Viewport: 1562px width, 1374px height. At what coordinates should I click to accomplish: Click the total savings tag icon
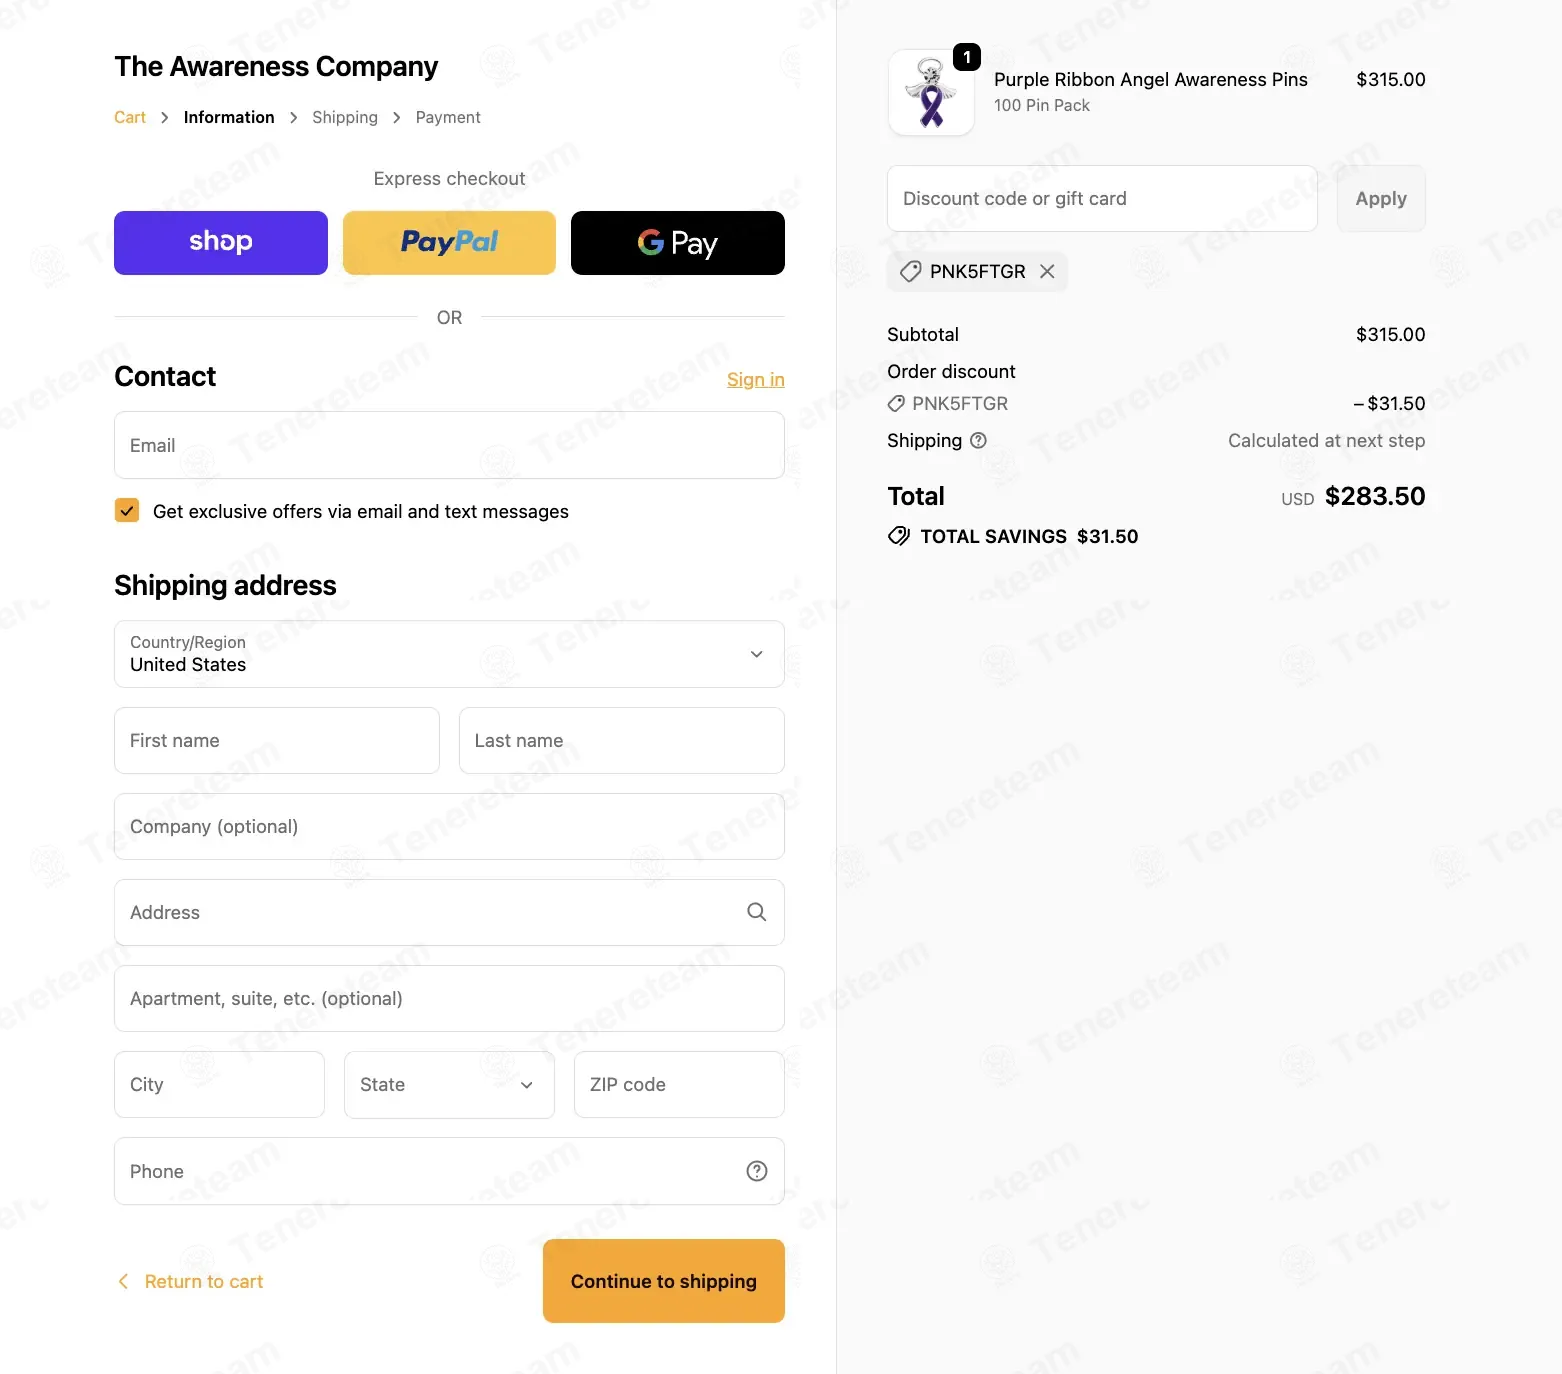(899, 536)
